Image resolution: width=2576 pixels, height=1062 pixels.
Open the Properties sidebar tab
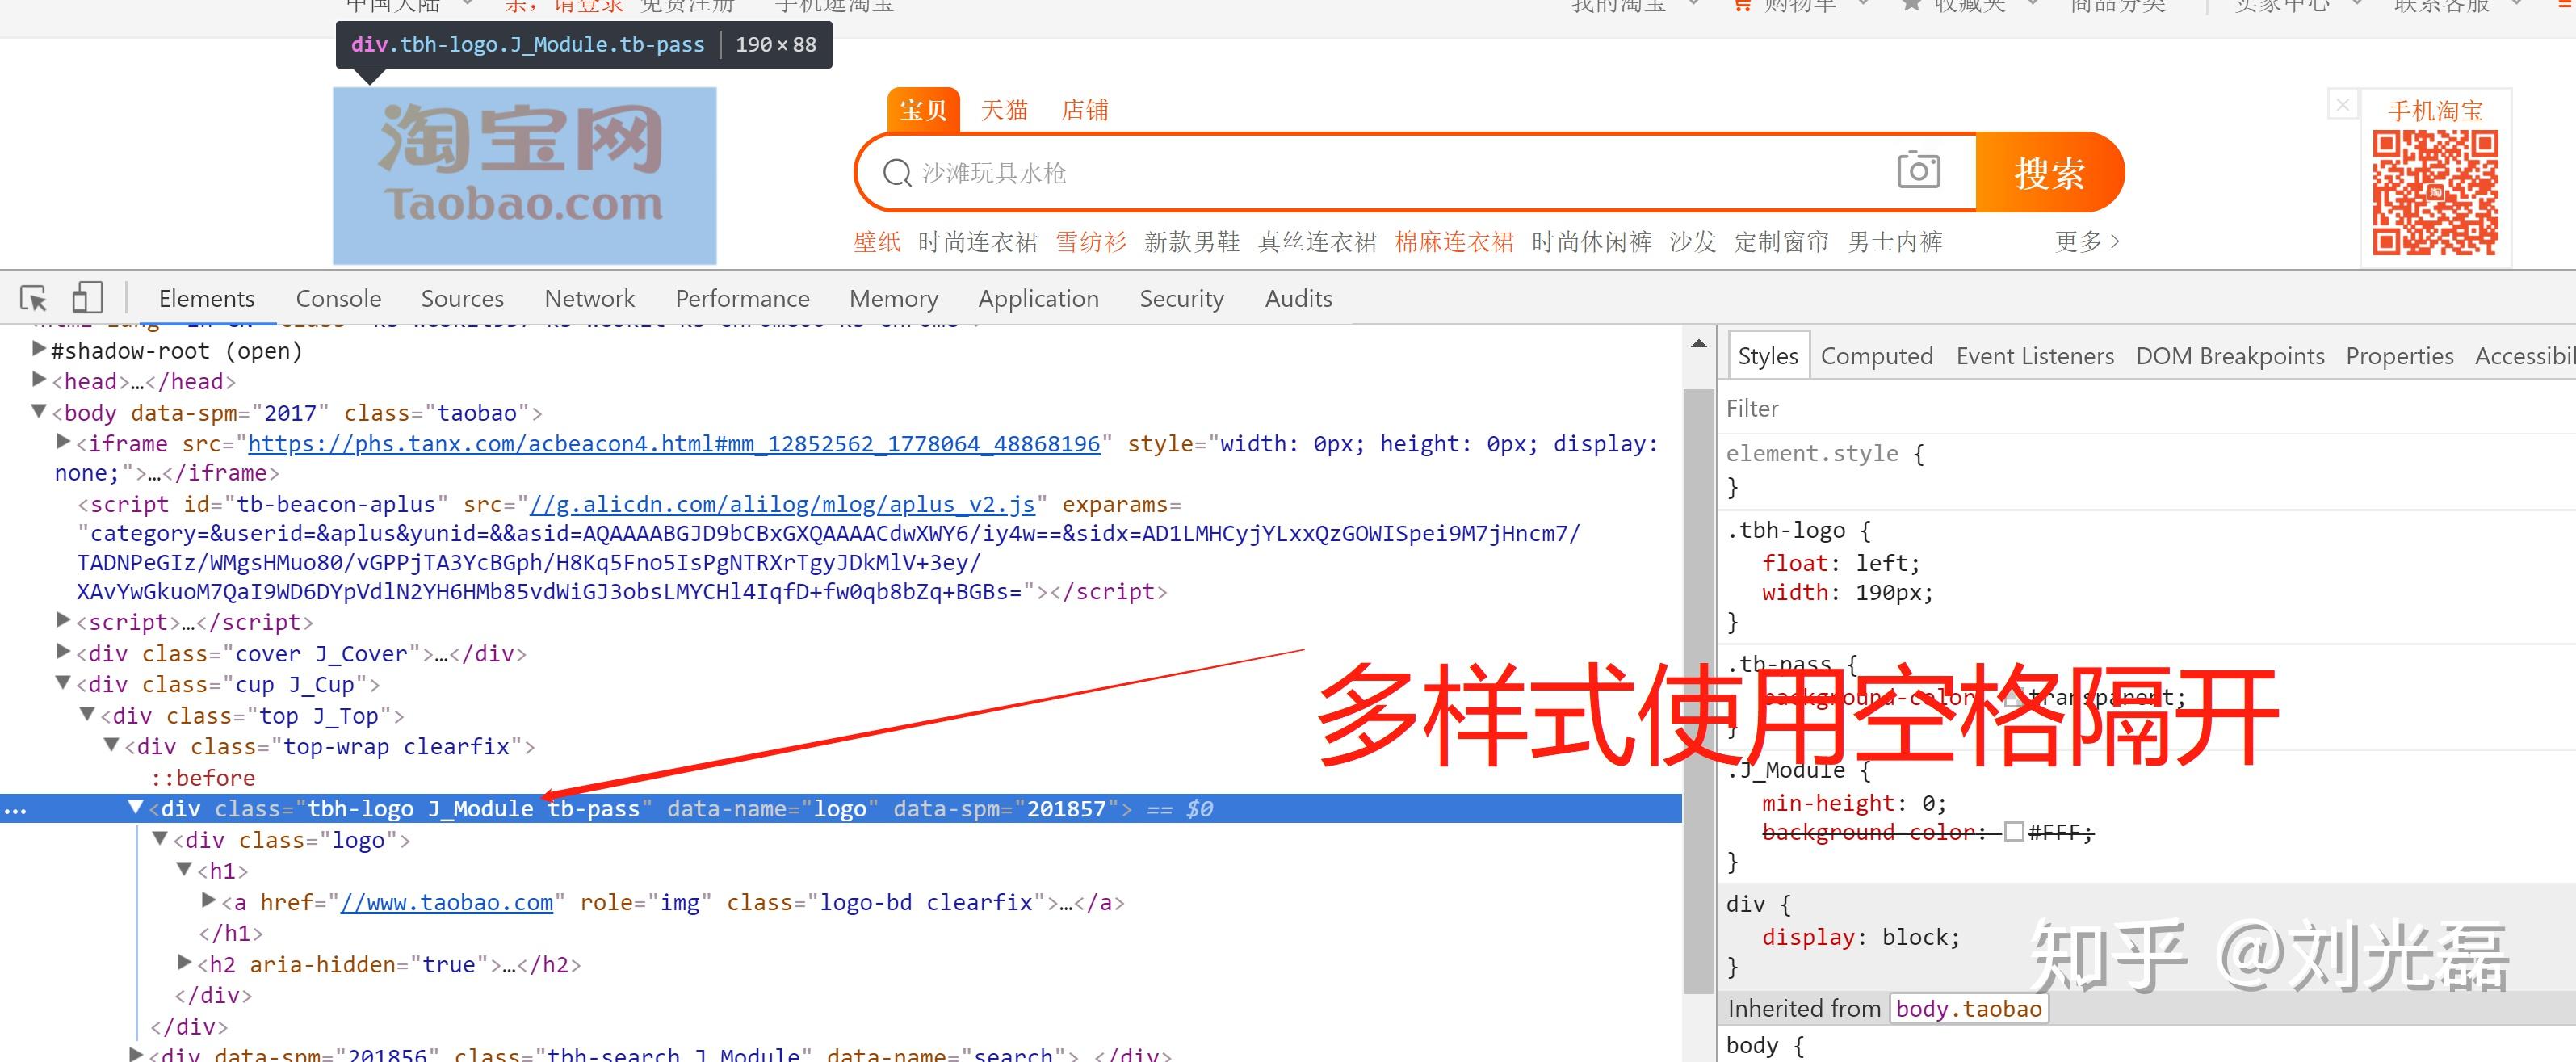click(x=2400, y=356)
